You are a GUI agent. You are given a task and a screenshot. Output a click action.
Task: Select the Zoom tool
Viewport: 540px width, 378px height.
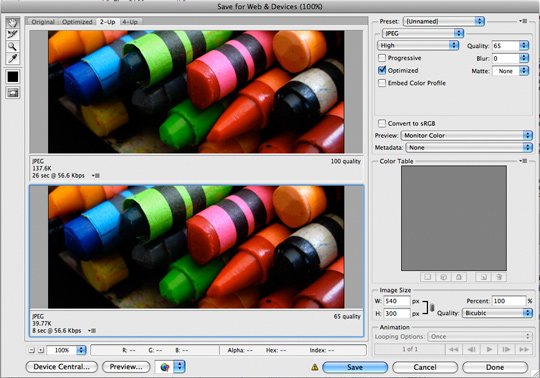tap(13, 46)
